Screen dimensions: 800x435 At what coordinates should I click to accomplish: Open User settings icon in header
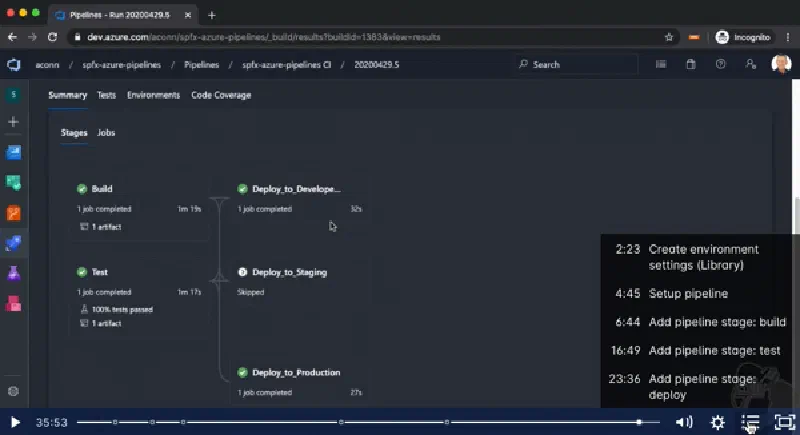click(x=751, y=64)
